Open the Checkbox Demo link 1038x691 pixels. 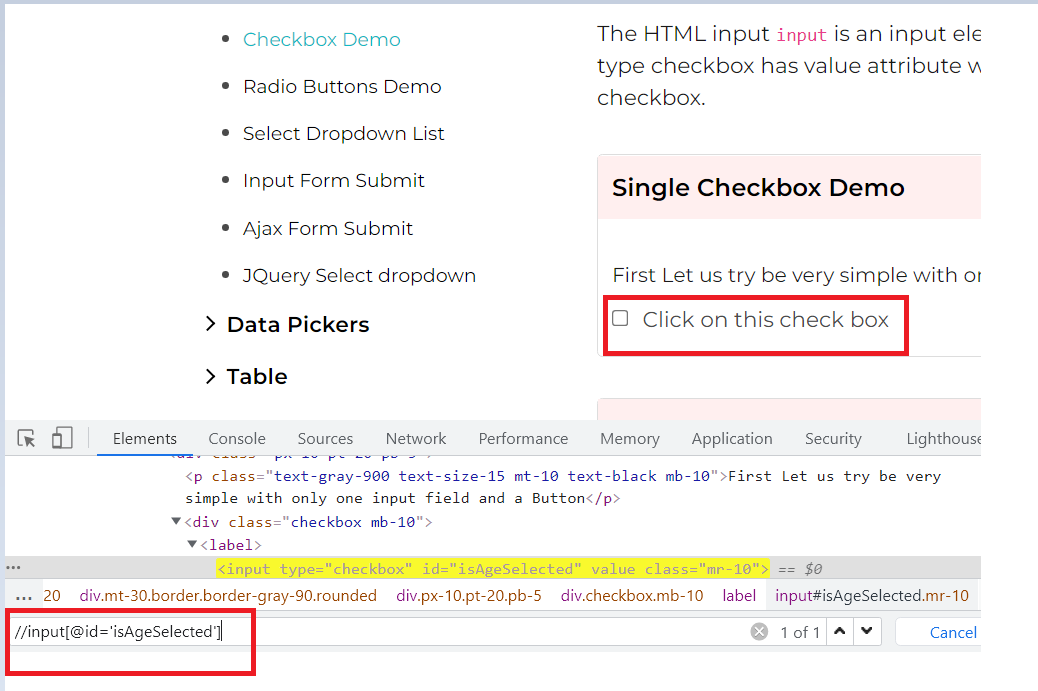[x=322, y=40]
